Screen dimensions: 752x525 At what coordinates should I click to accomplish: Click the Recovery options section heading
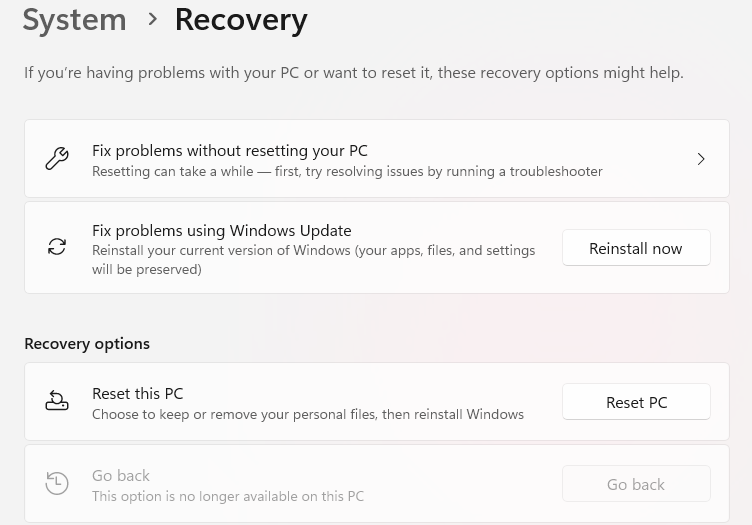pos(87,344)
